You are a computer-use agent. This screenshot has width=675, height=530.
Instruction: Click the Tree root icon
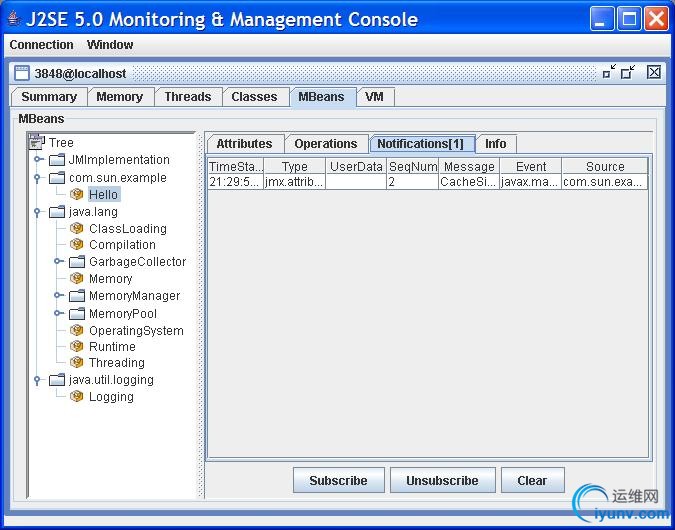[x=37, y=142]
